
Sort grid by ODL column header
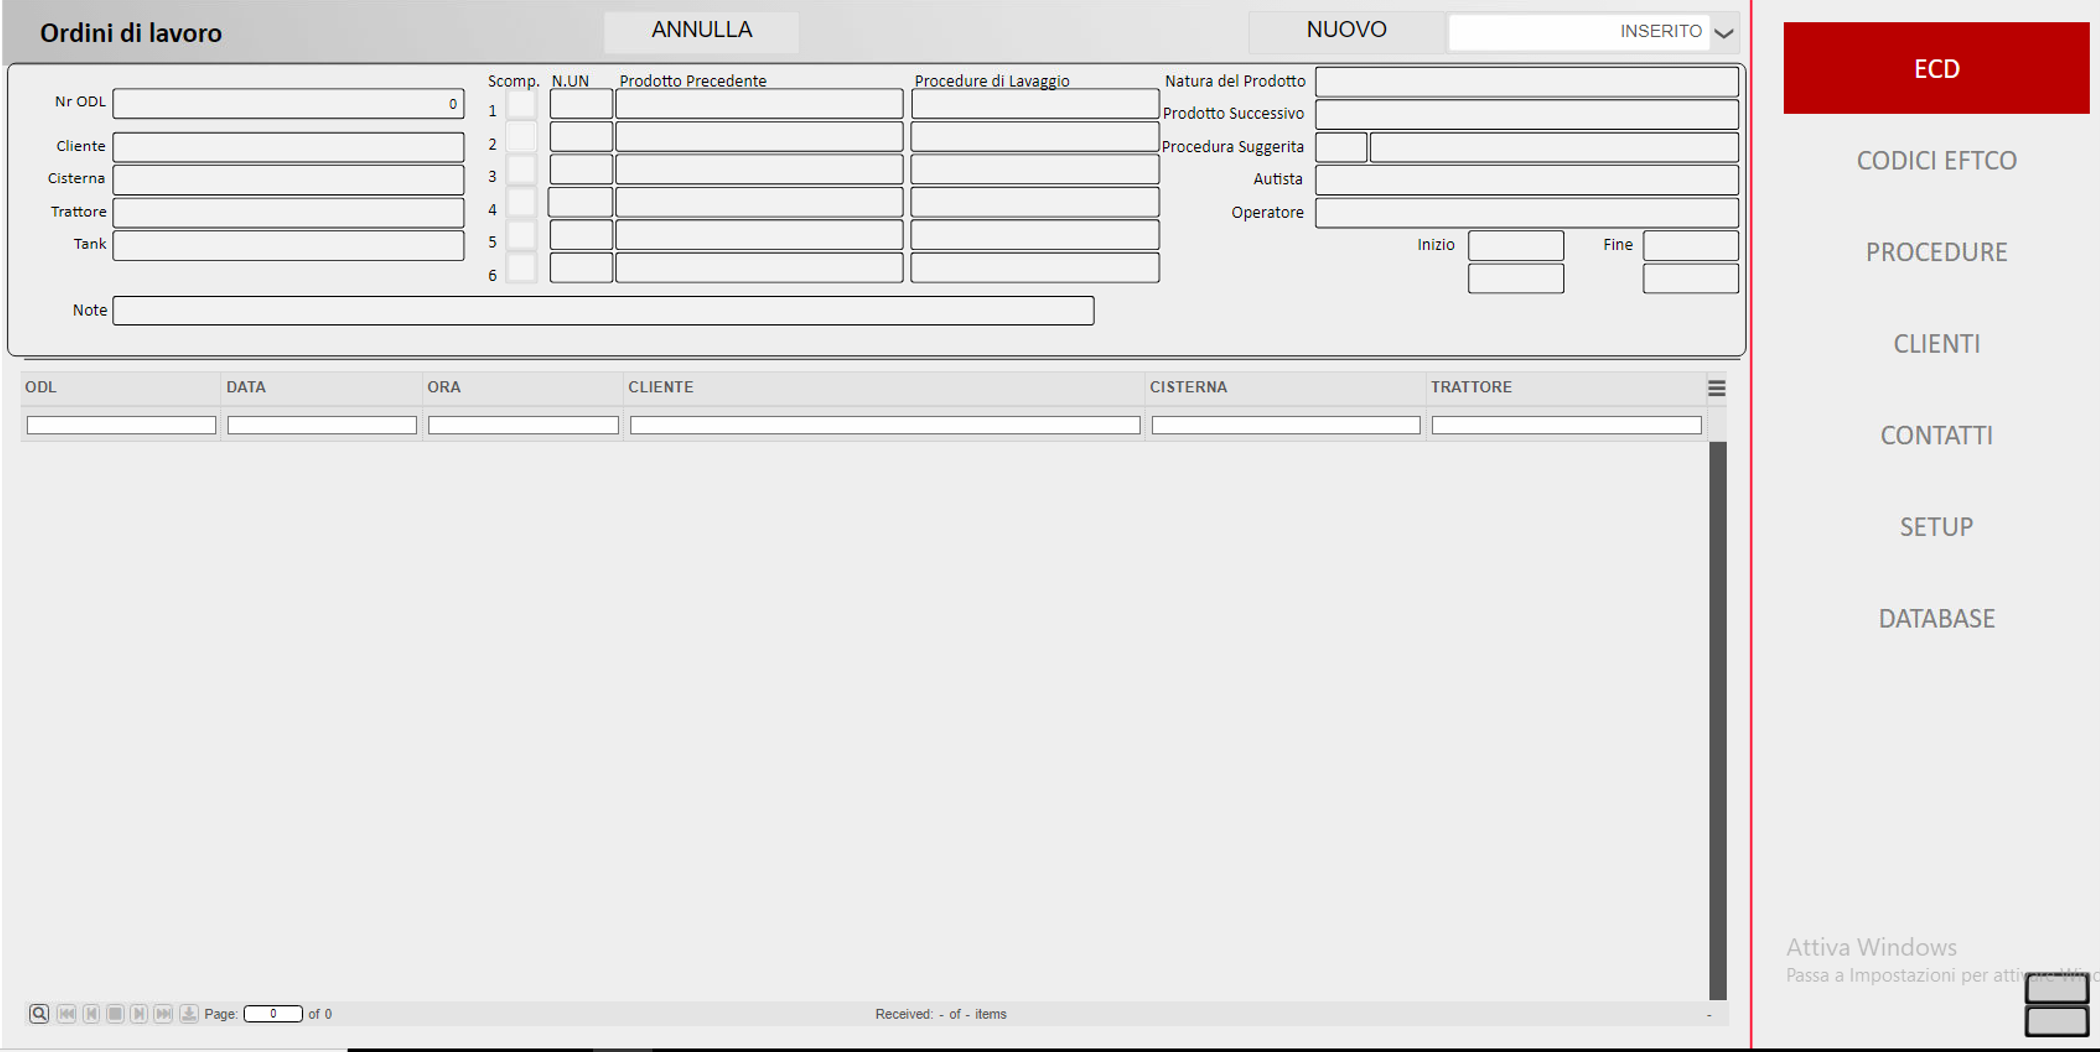point(120,387)
